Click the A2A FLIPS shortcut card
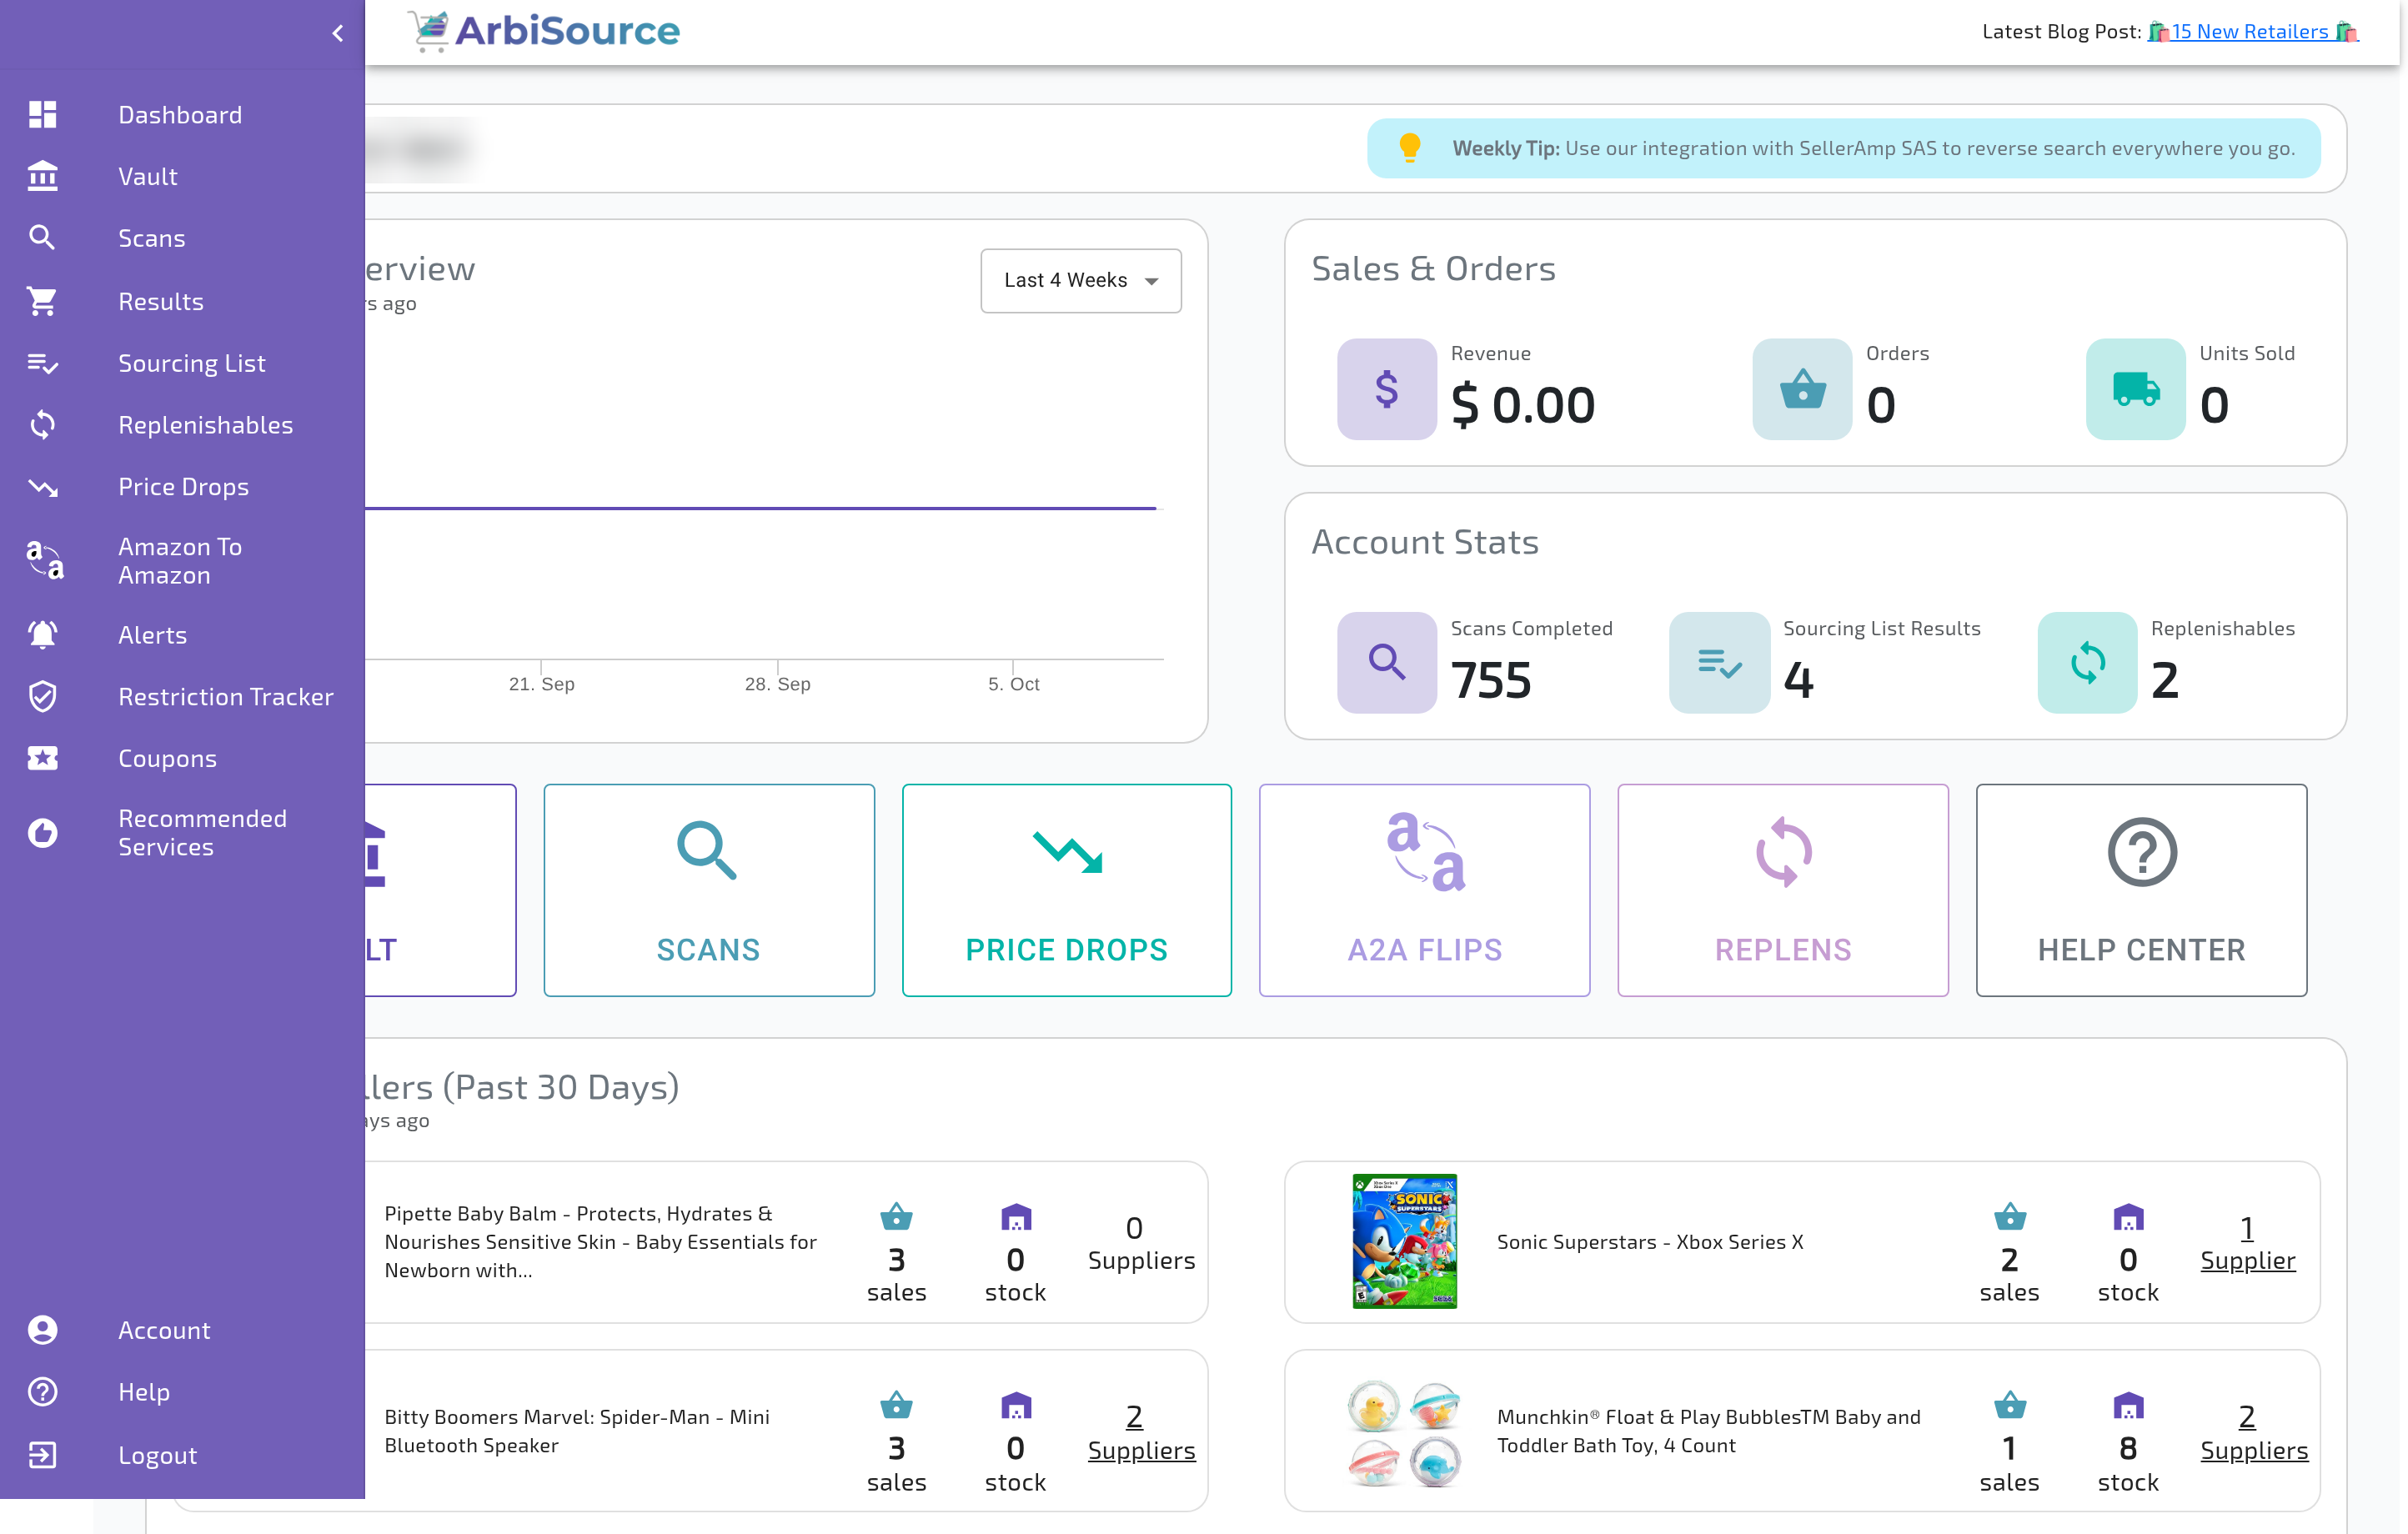 click(x=1425, y=890)
